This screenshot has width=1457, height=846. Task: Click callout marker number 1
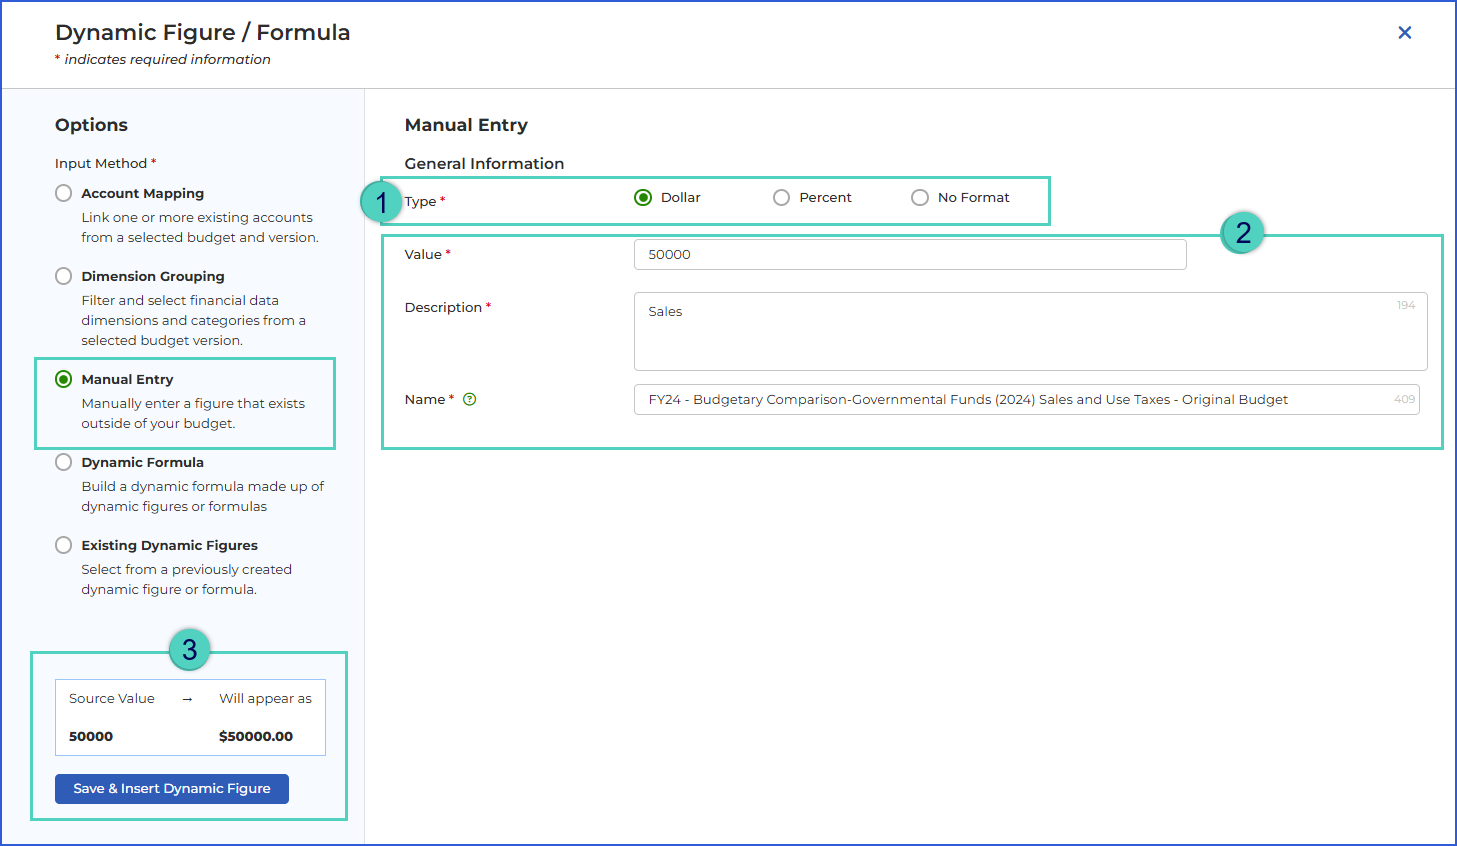point(381,203)
